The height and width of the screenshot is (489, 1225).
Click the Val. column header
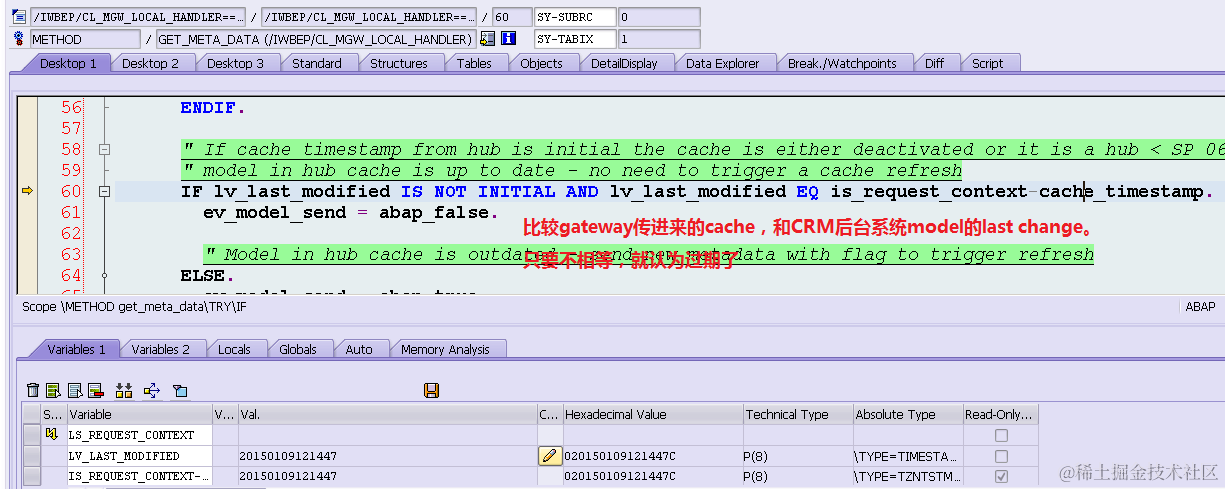[386, 414]
